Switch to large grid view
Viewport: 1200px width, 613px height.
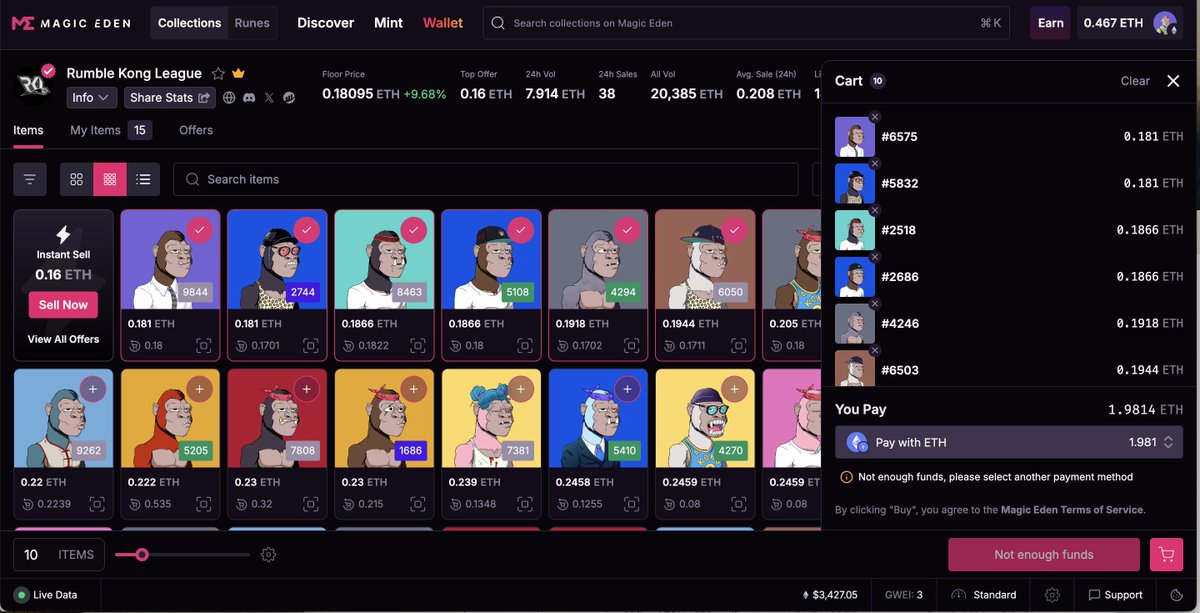click(x=77, y=179)
